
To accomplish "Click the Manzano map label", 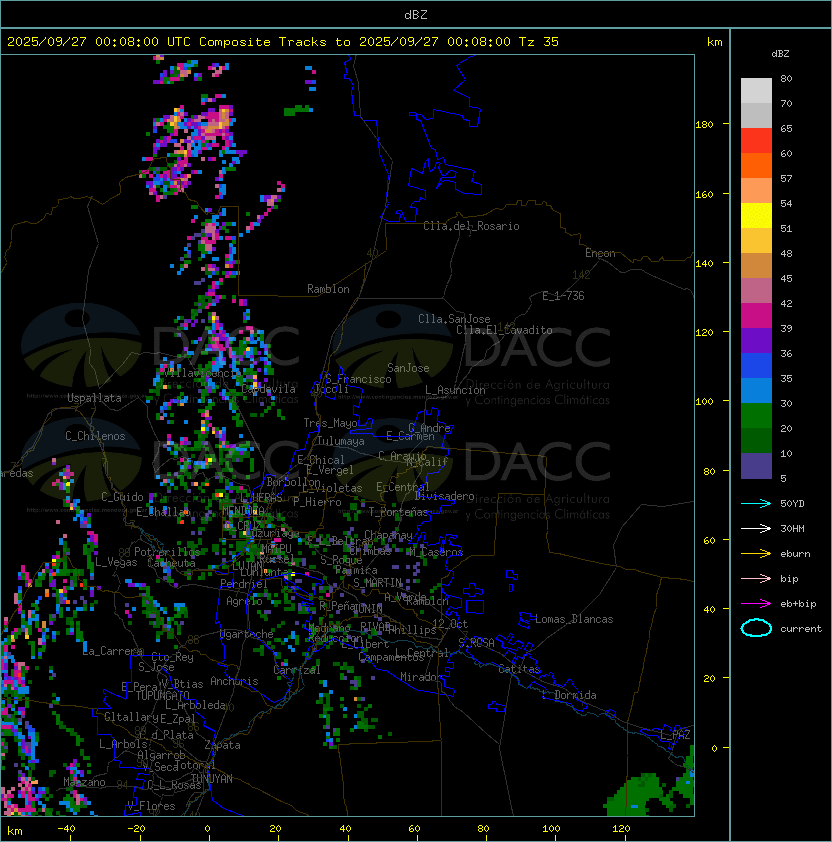I will pos(84,782).
